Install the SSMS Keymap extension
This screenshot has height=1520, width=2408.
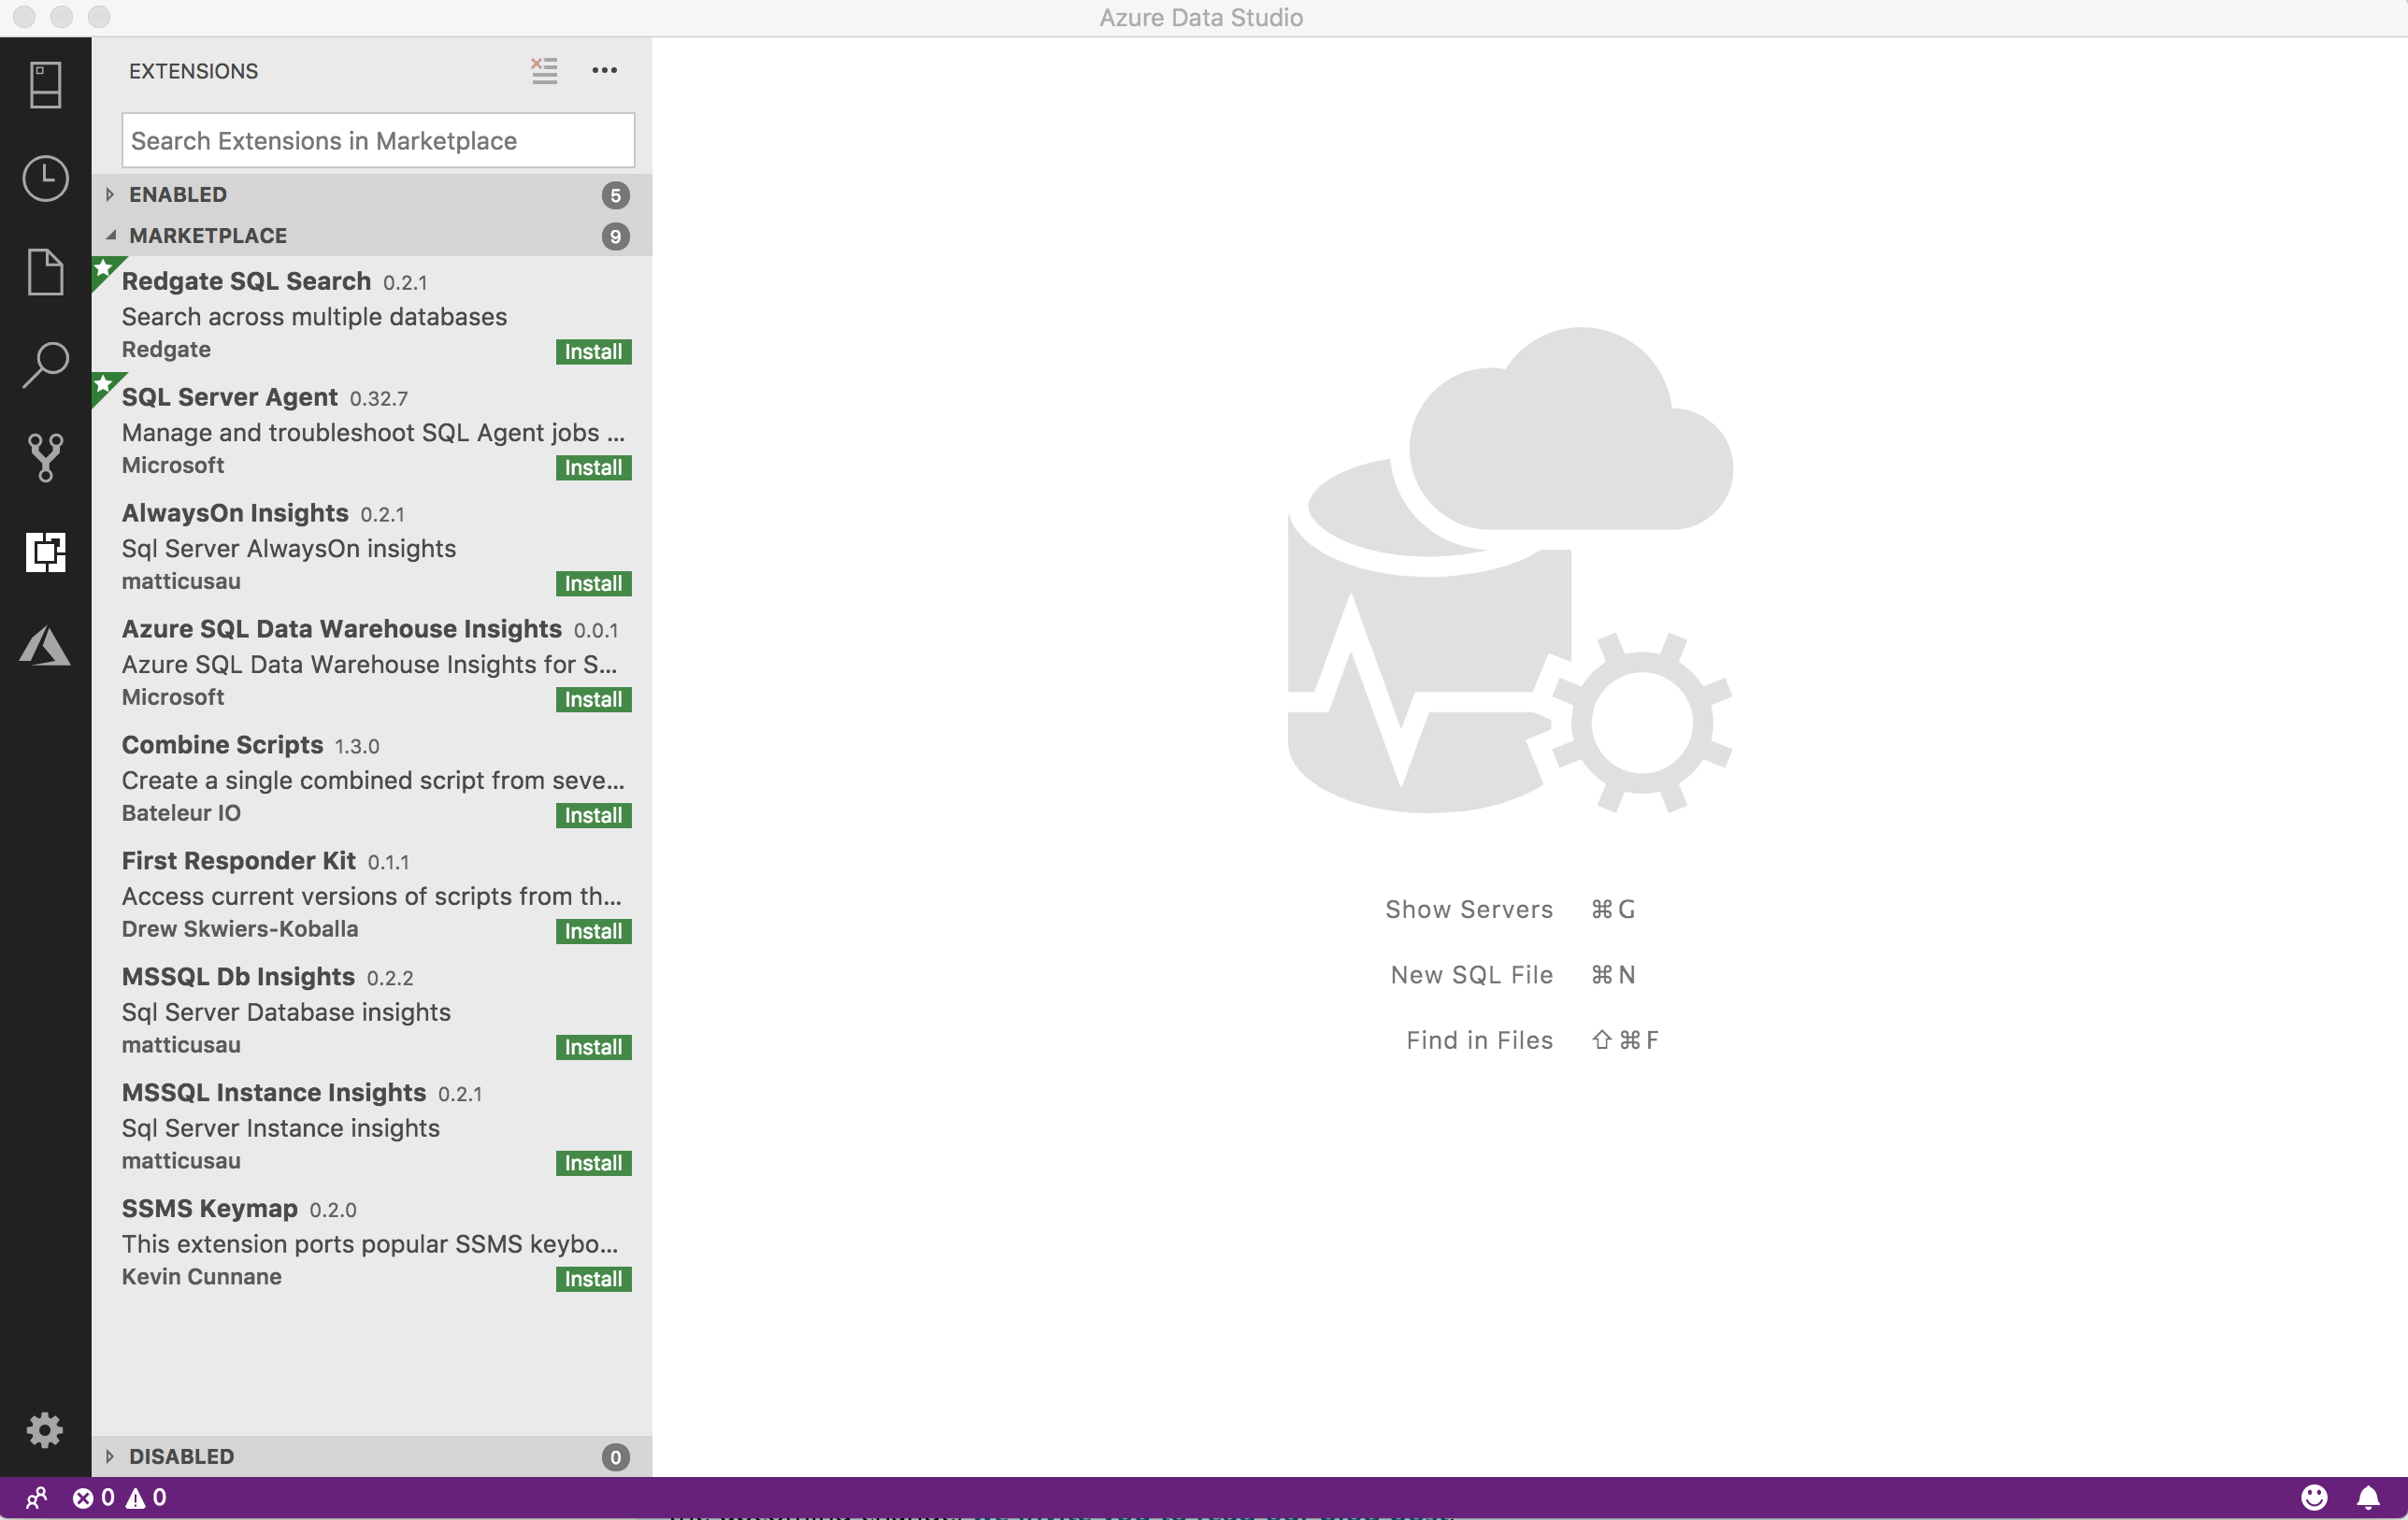coord(592,1278)
